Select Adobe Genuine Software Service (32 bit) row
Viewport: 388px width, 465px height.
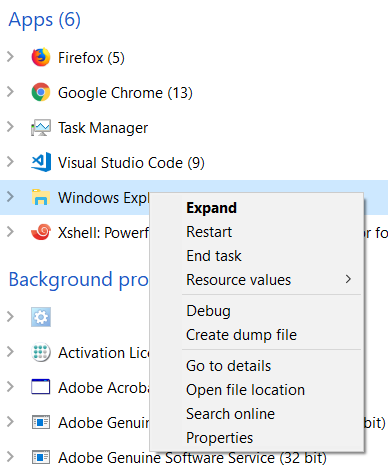click(194, 457)
